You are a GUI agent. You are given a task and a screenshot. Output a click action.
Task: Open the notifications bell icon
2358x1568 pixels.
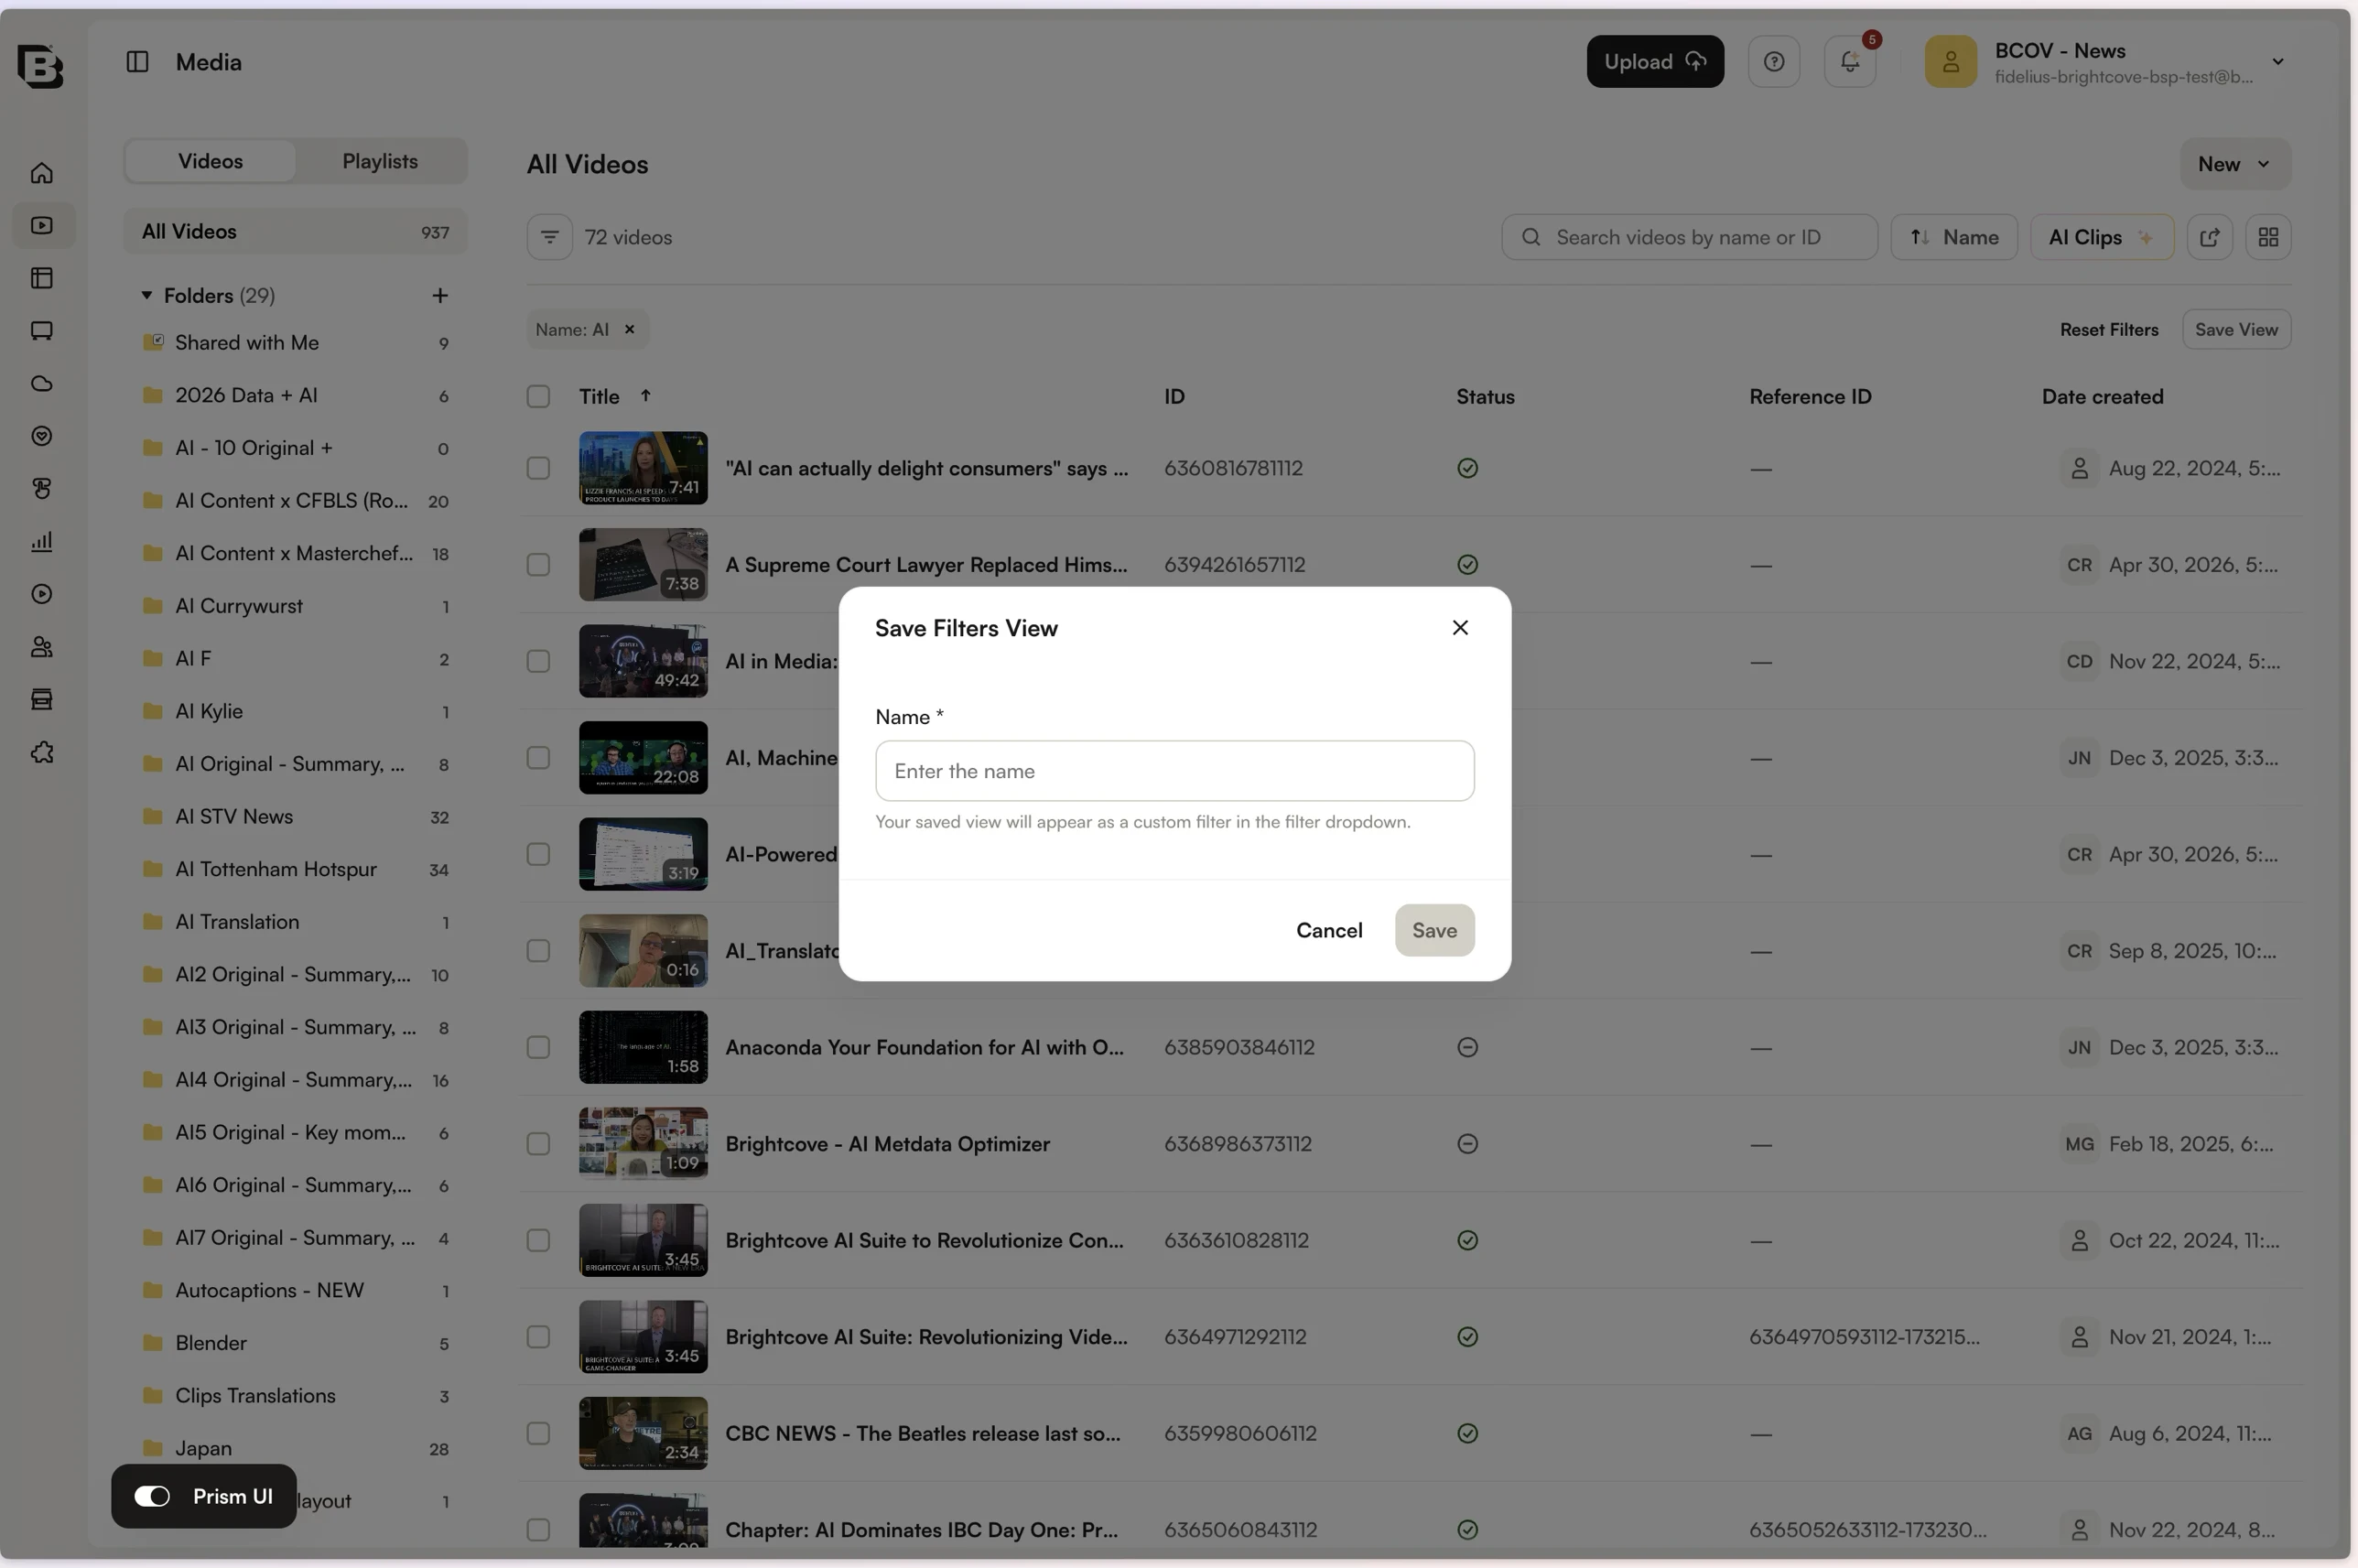[x=1849, y=62]
